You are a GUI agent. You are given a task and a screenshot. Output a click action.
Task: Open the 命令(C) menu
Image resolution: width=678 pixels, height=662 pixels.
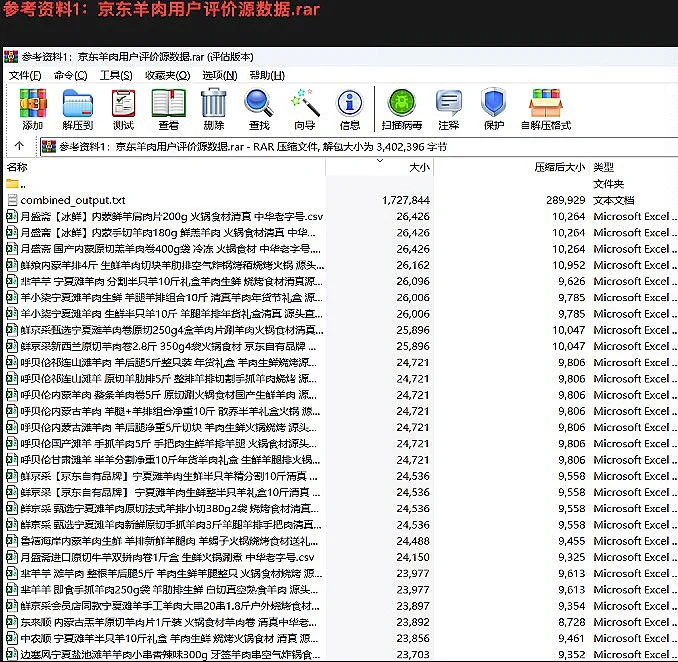pyautogui.click(x=70, y=76)
